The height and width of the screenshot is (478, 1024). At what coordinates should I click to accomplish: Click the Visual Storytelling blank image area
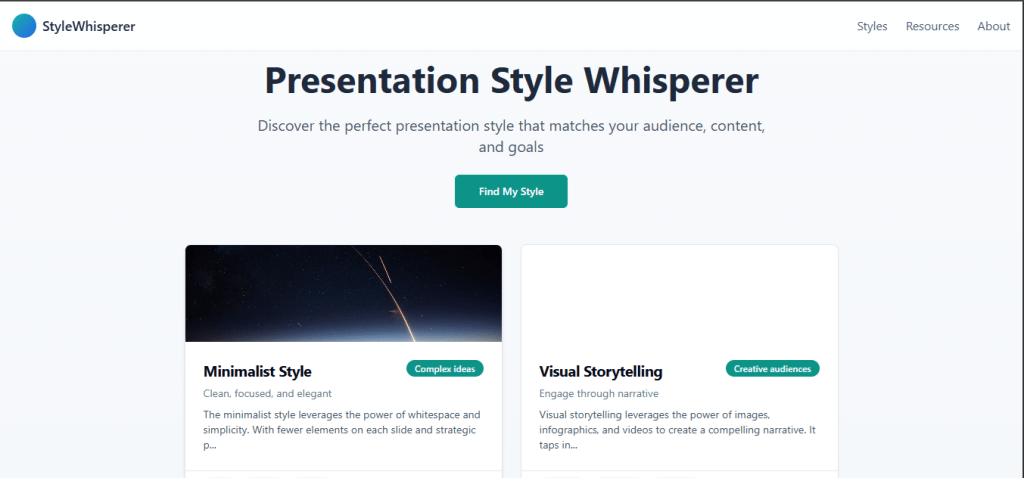coord(679,293)
